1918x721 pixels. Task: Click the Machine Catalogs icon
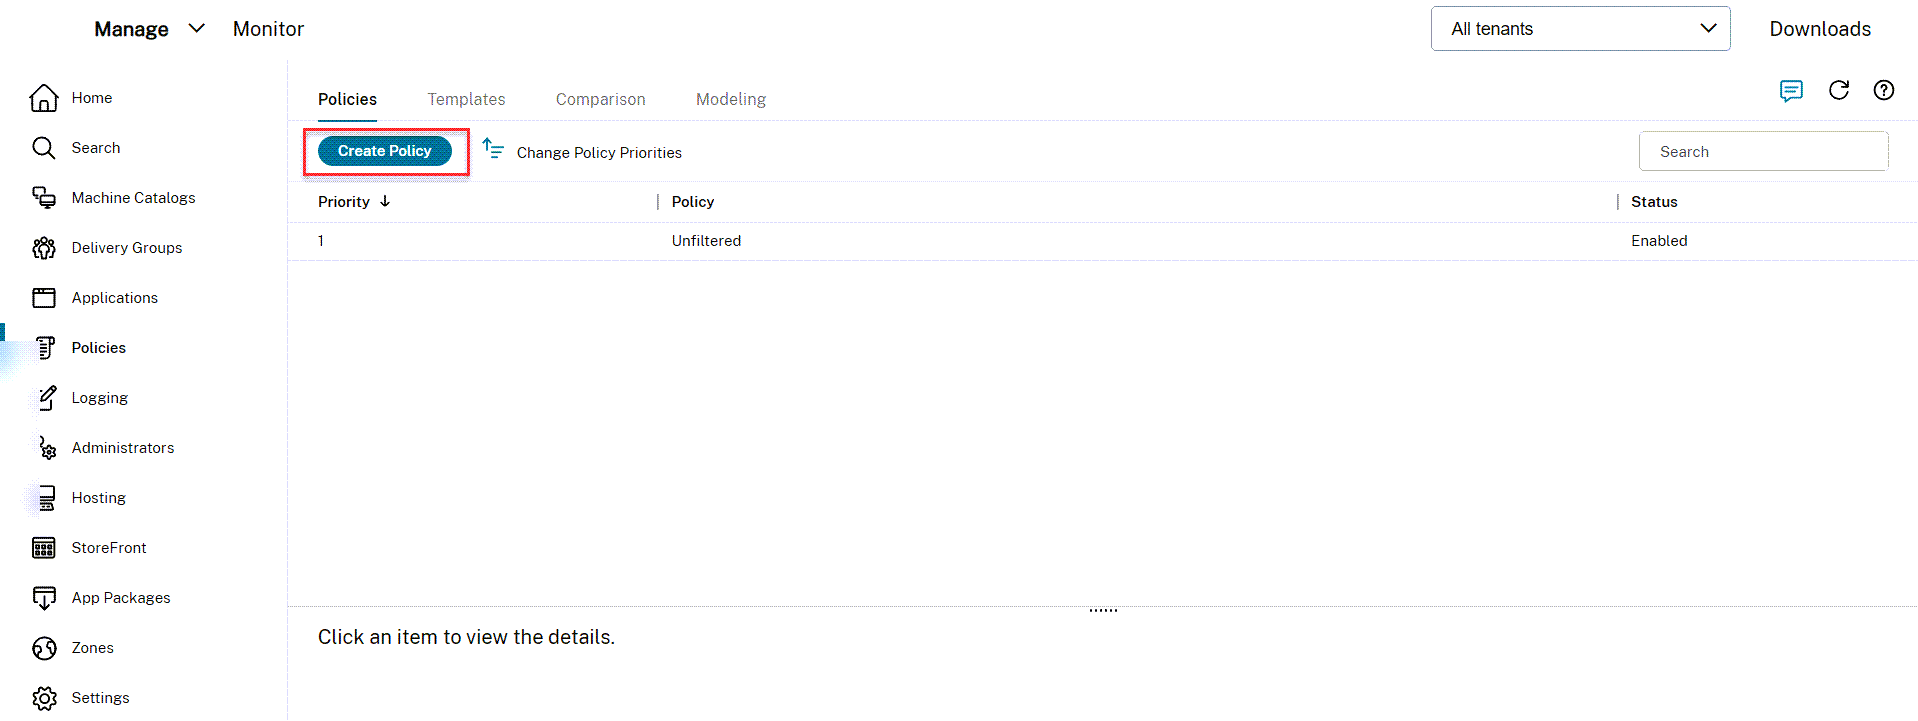(x=44, y=198)
